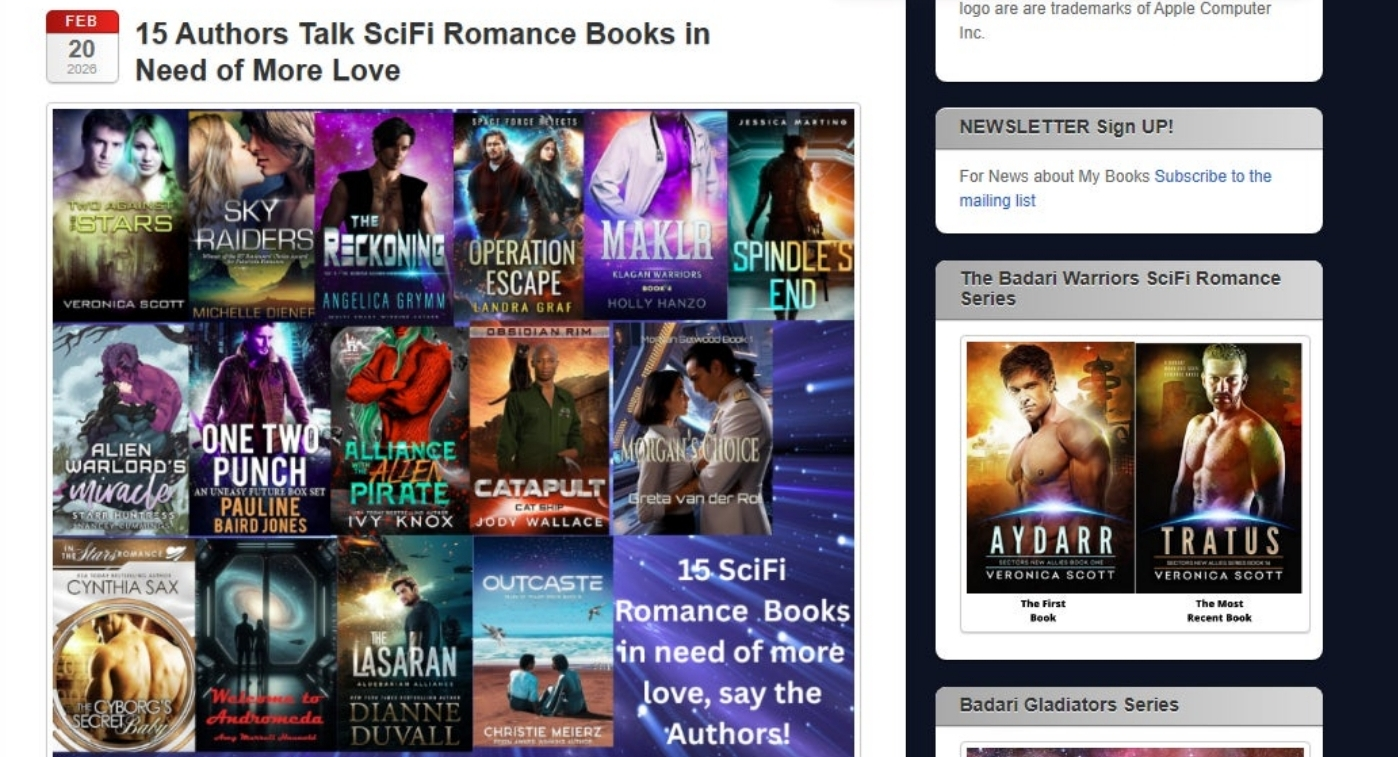Click the Spindle's End book cover

point(791,215)
